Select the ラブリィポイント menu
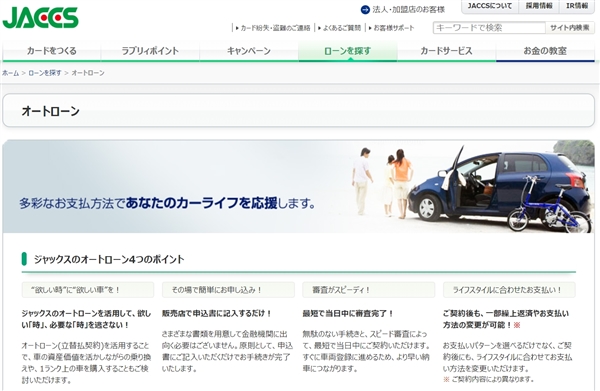Screen dimensions: 600x391 [x=150, y=51]
